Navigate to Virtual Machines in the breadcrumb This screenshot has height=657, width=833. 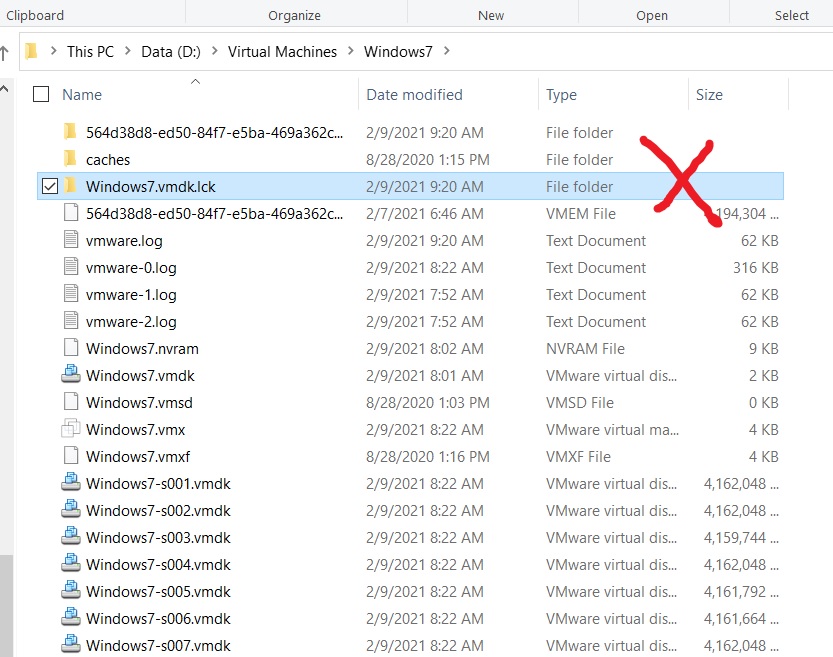[x=283, y=51]
